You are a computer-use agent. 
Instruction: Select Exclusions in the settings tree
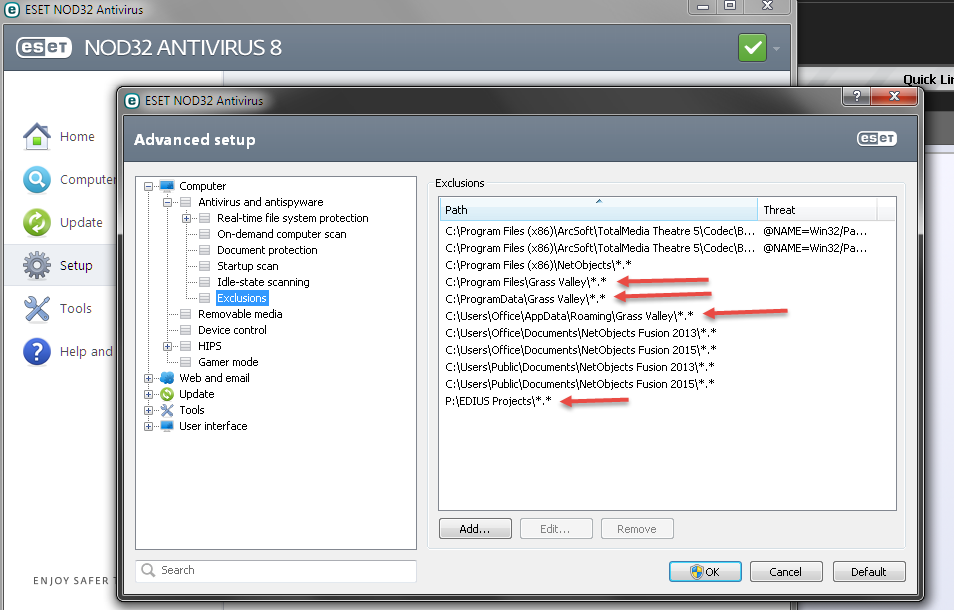(242, 298)
